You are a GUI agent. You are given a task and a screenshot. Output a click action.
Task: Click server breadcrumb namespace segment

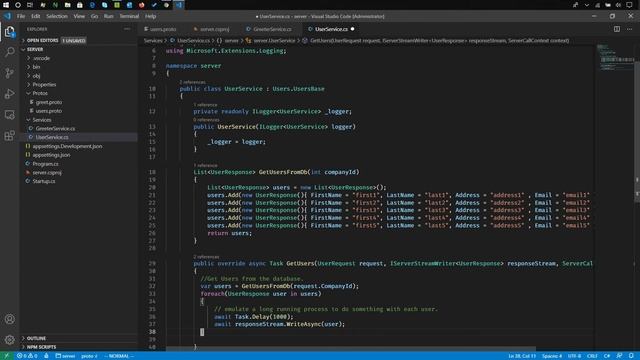pos(231,40)
